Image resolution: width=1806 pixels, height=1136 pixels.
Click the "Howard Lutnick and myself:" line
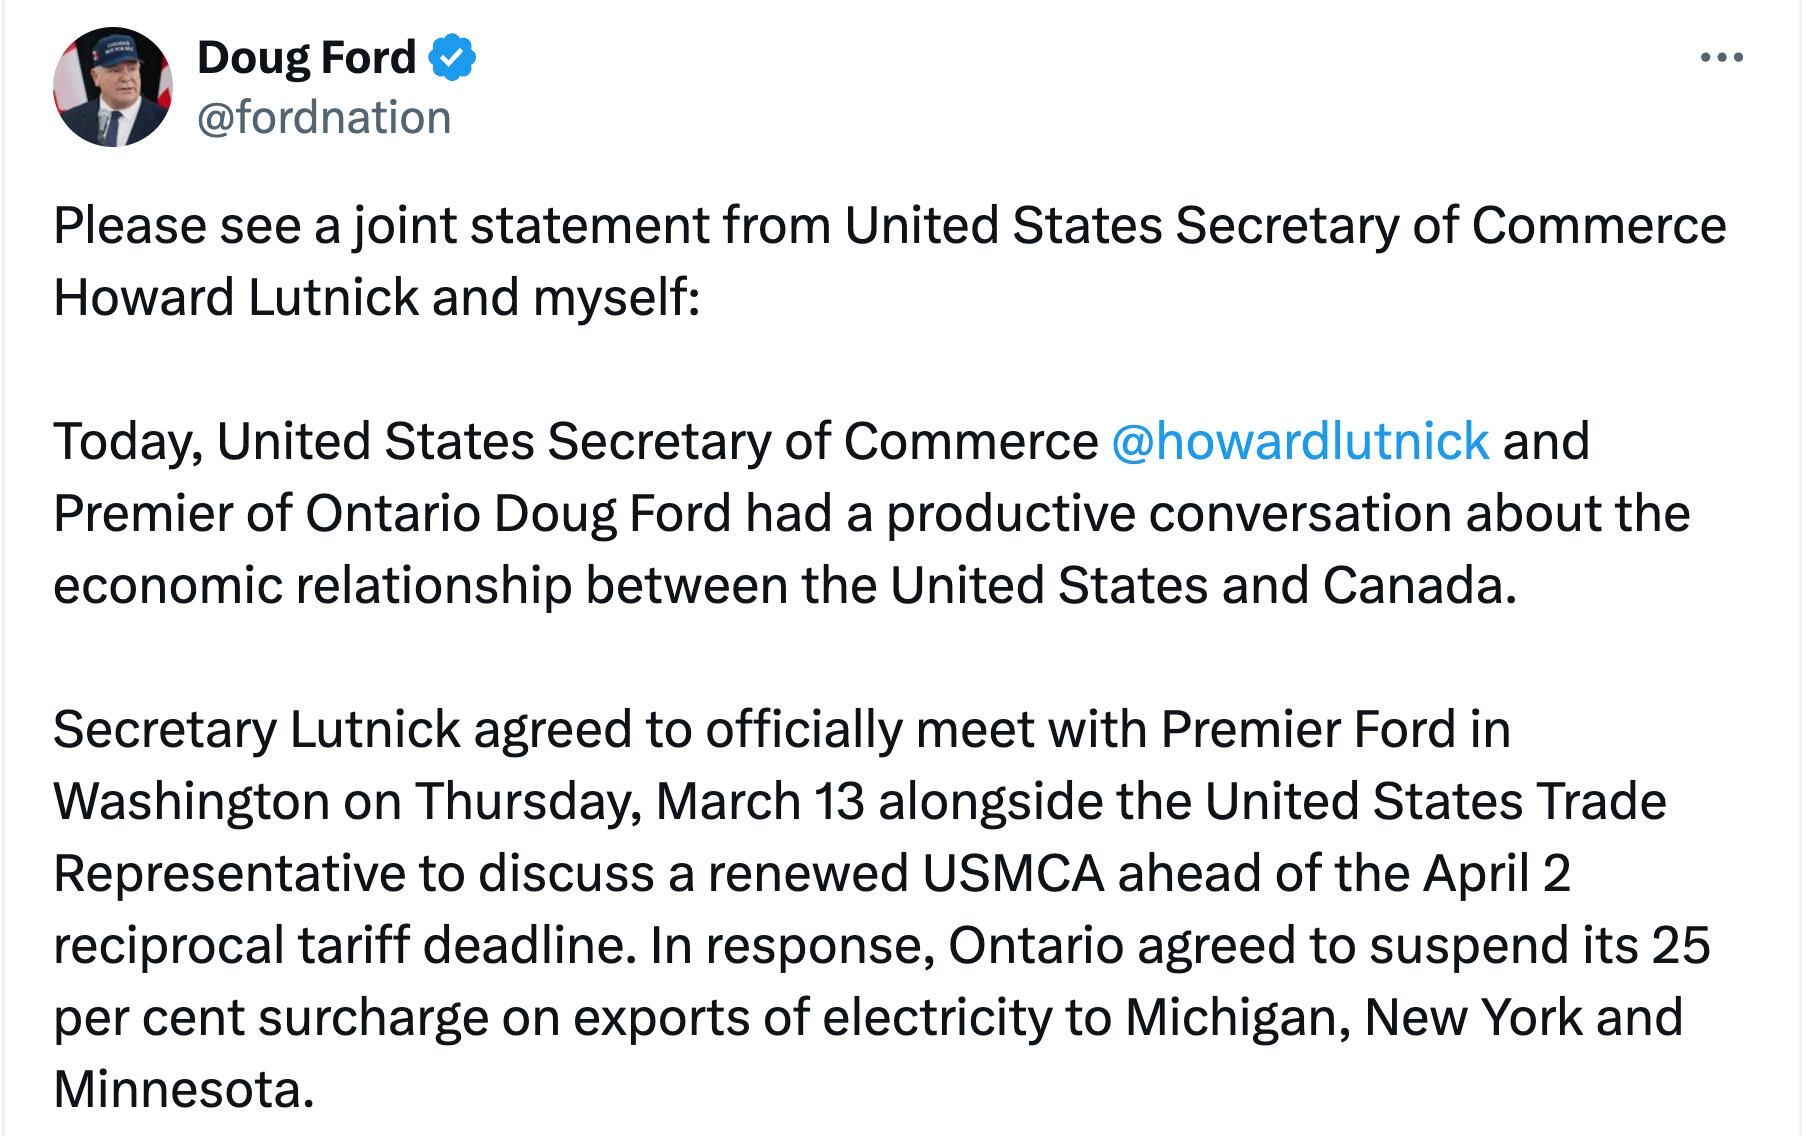tap(376, 297)
